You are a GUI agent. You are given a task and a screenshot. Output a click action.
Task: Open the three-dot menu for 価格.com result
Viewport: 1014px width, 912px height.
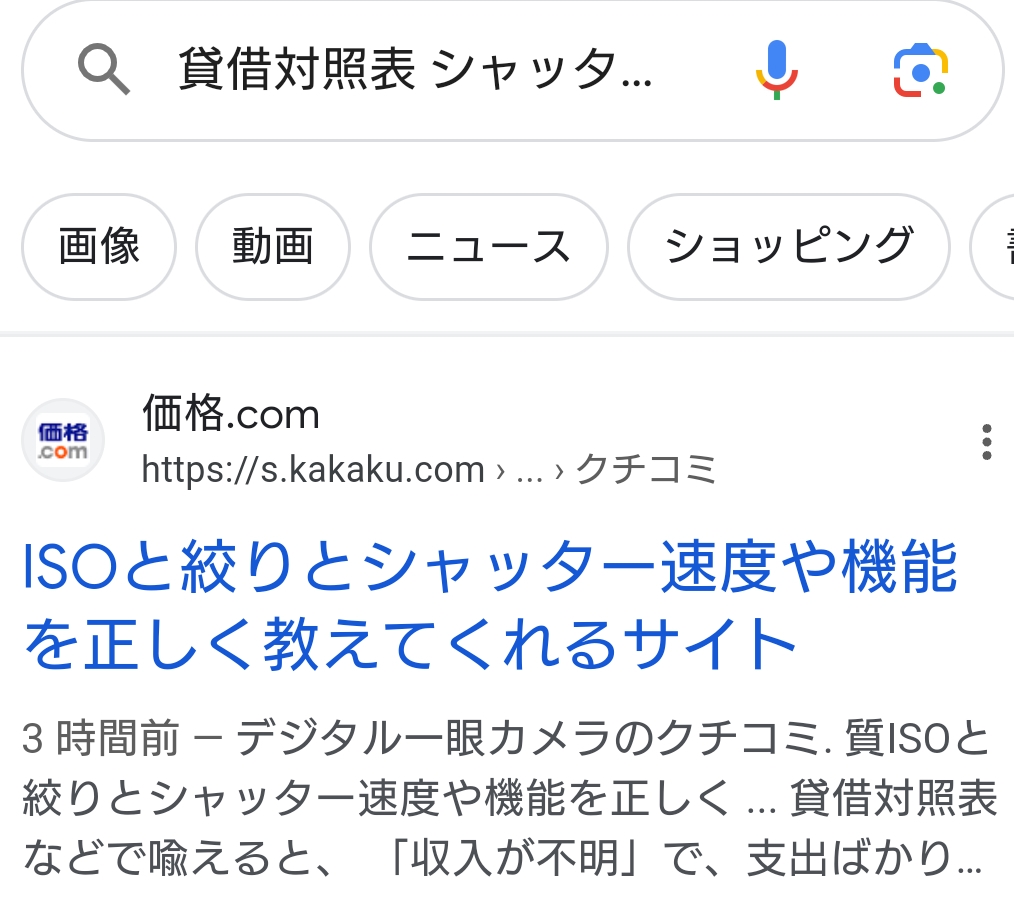tap(986, 441)
